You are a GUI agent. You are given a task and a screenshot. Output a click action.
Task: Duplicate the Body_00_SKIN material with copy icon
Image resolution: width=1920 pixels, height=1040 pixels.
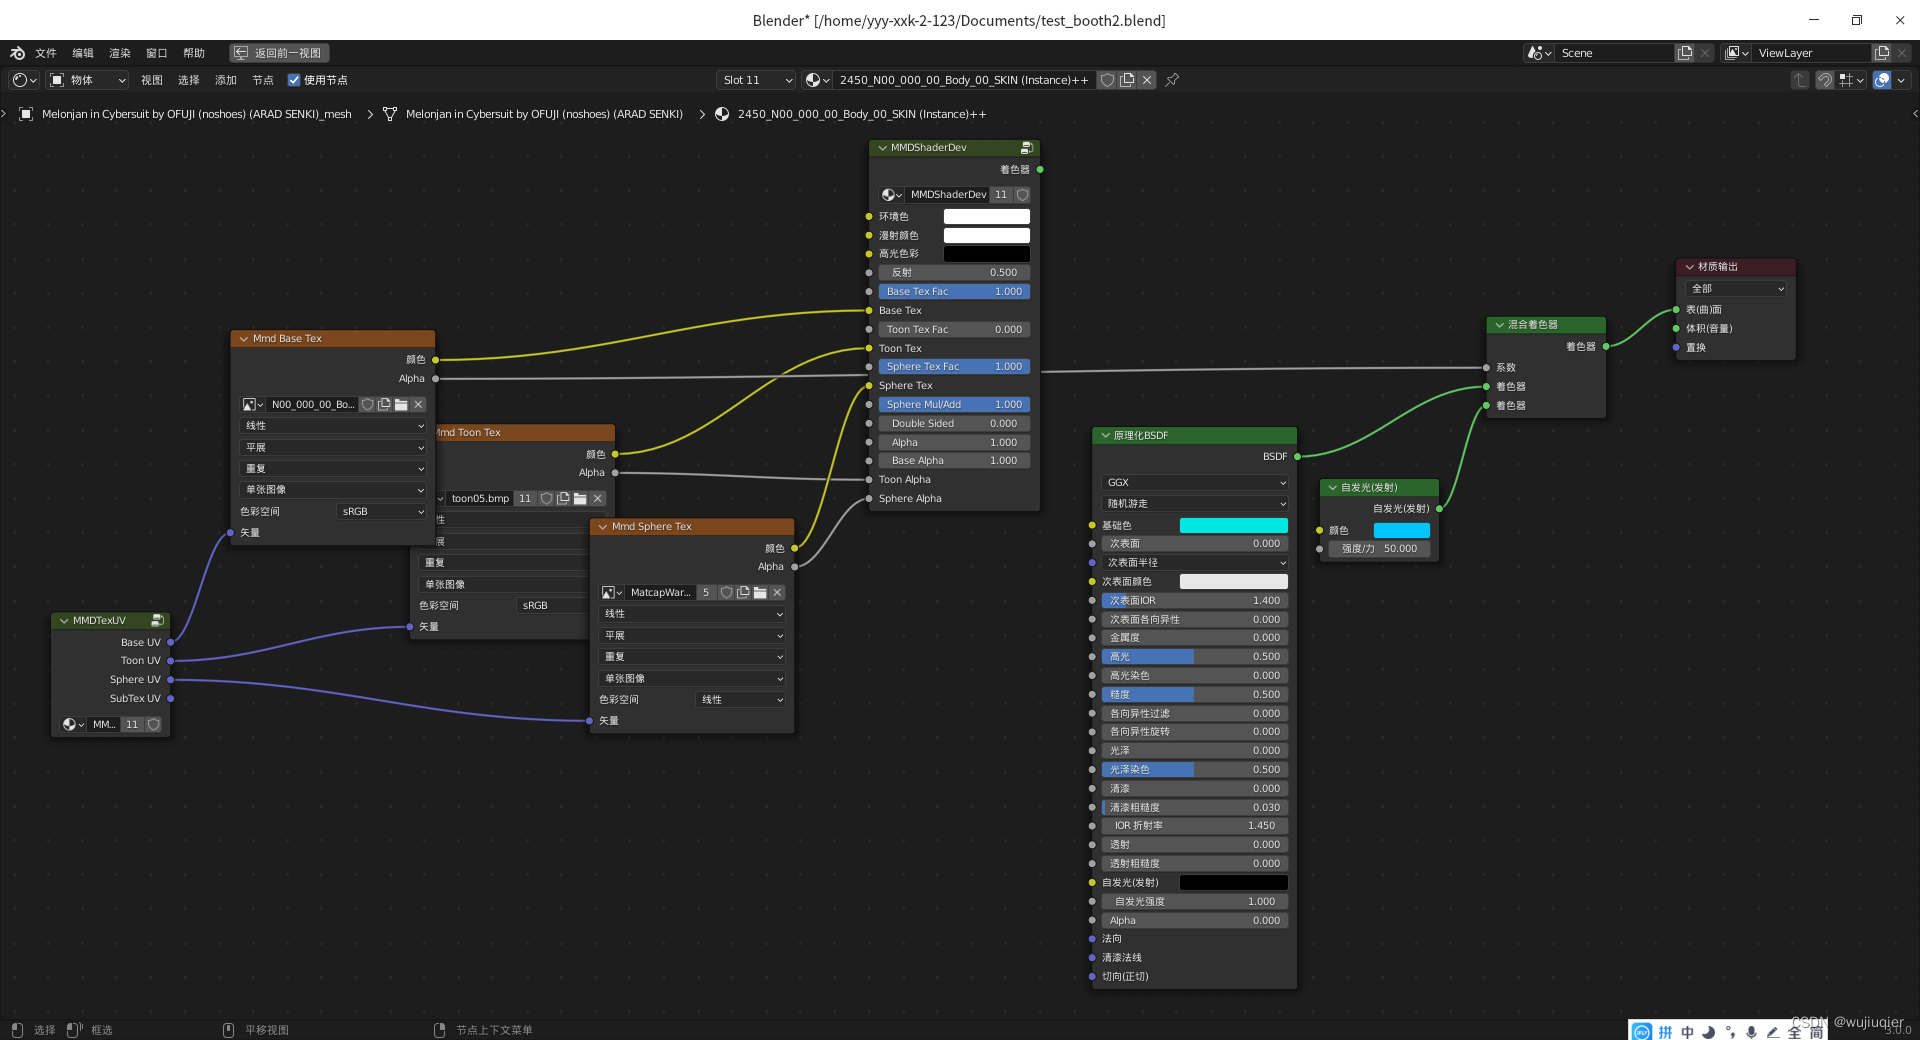click(x=1127, y=80)
